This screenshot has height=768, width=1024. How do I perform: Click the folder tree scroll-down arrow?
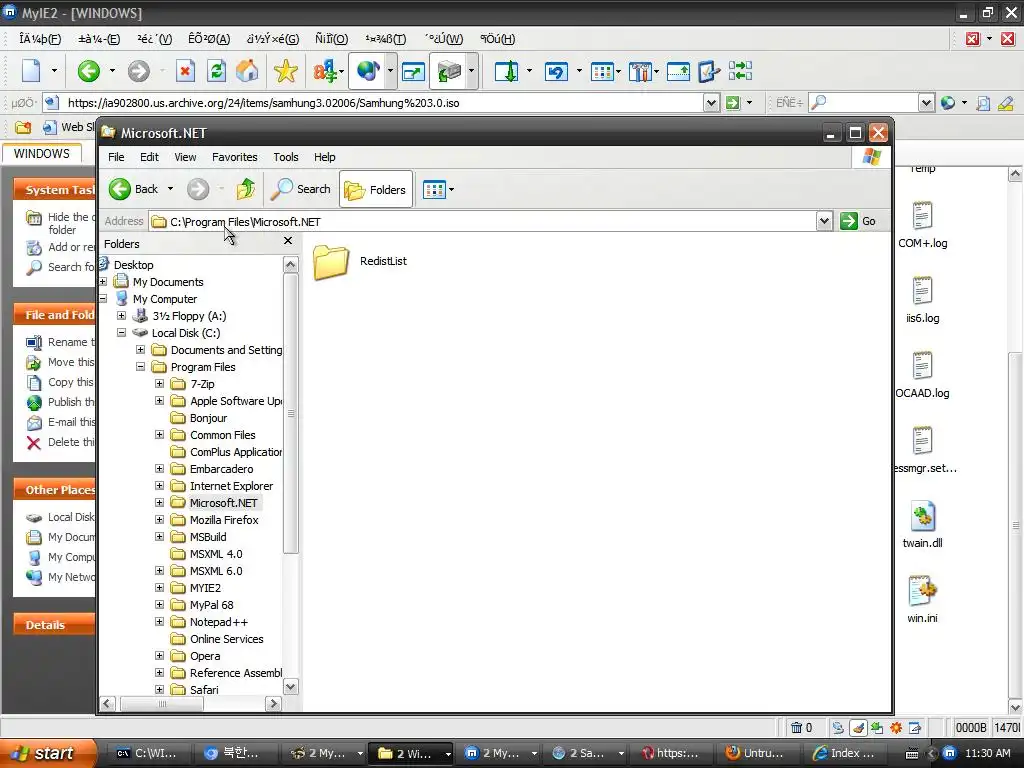[x=291, y=686]
